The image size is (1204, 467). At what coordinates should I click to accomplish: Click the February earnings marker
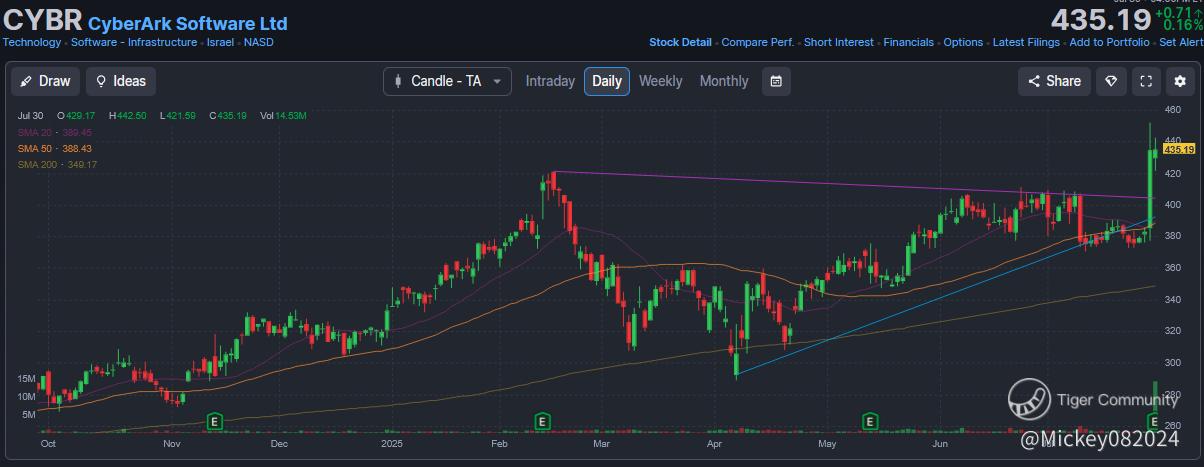click(542, 421)
